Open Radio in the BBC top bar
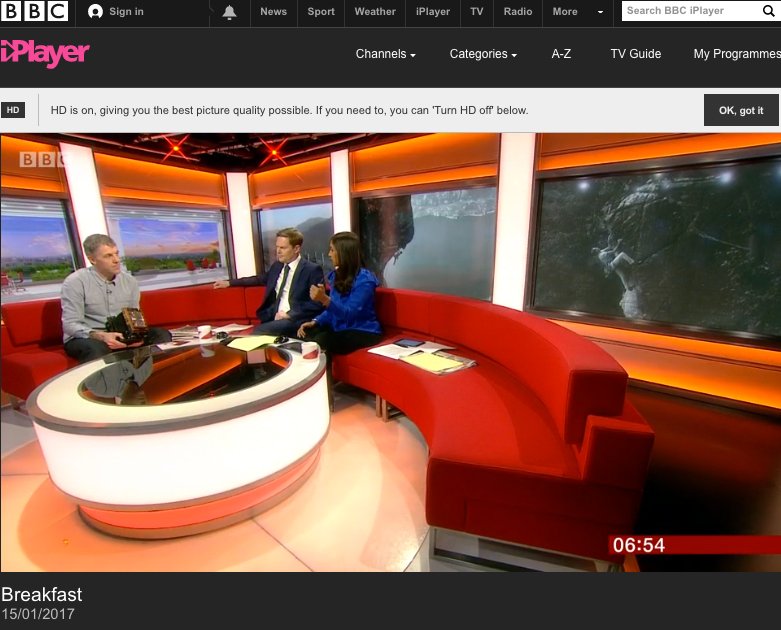 point(518,11)
